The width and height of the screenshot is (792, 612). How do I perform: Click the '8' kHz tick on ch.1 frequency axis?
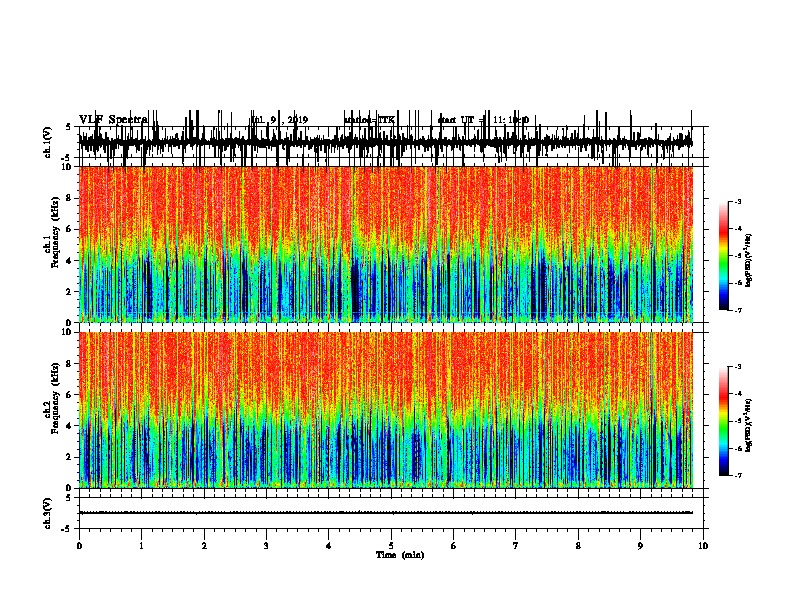pos(69,198)
